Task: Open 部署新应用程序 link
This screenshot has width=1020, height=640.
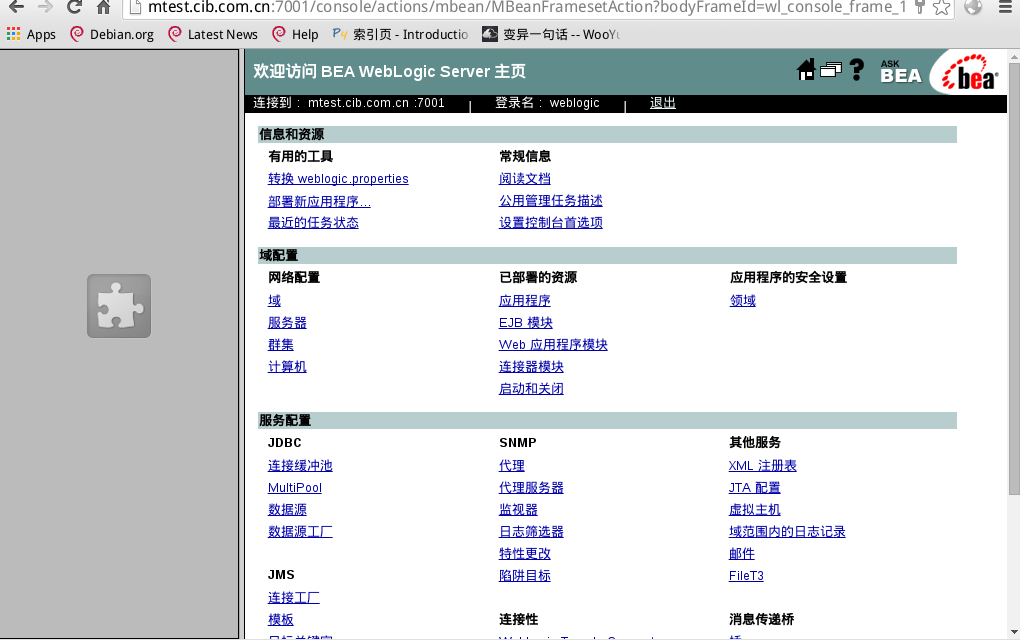Action: coord(319,202)
